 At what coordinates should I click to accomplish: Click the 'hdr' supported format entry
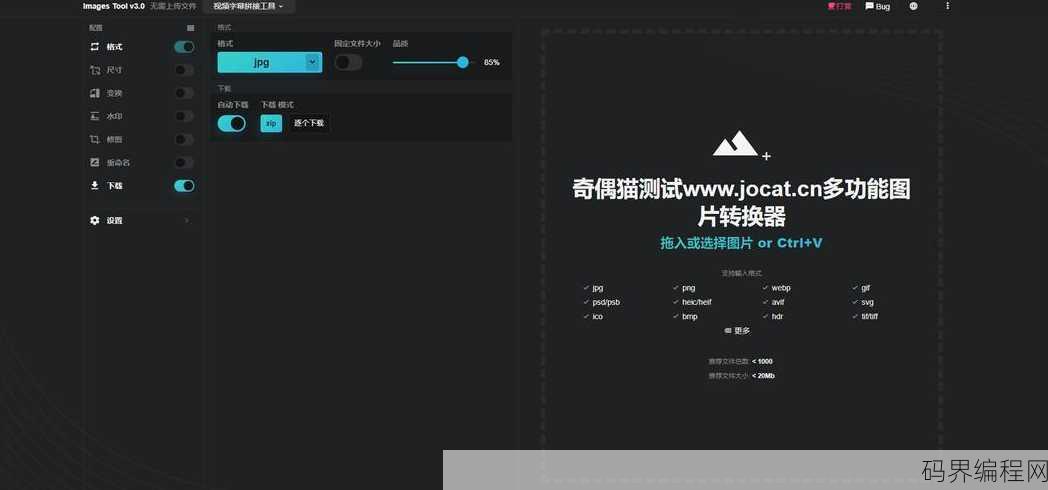click(x=777, y=316)
